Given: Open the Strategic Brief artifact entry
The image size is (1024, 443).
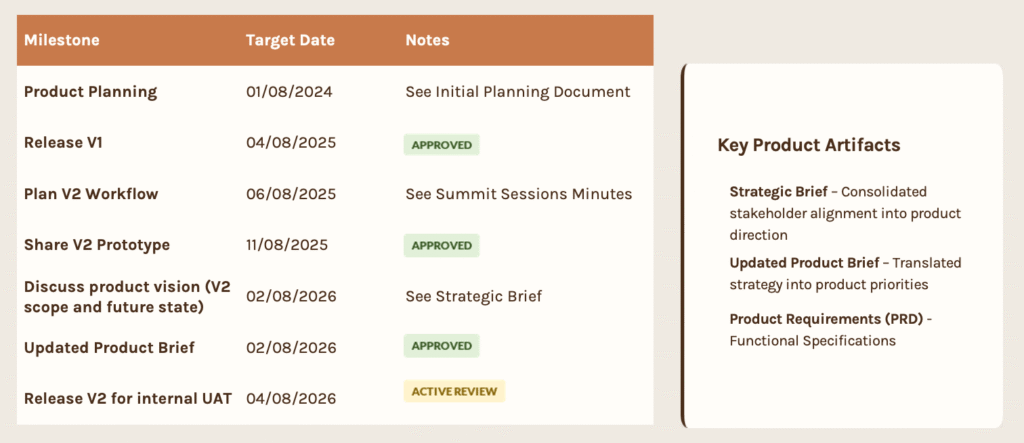Looking at the screenshot, I should coord(845,213).
